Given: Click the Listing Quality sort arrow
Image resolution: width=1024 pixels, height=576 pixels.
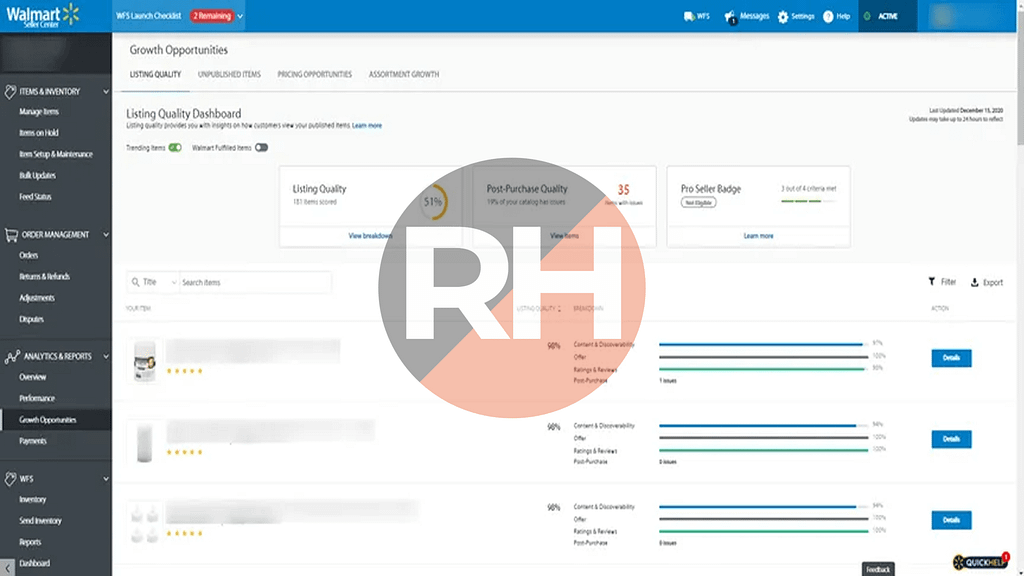Looking at the screenshot, I should click(559, 308).
